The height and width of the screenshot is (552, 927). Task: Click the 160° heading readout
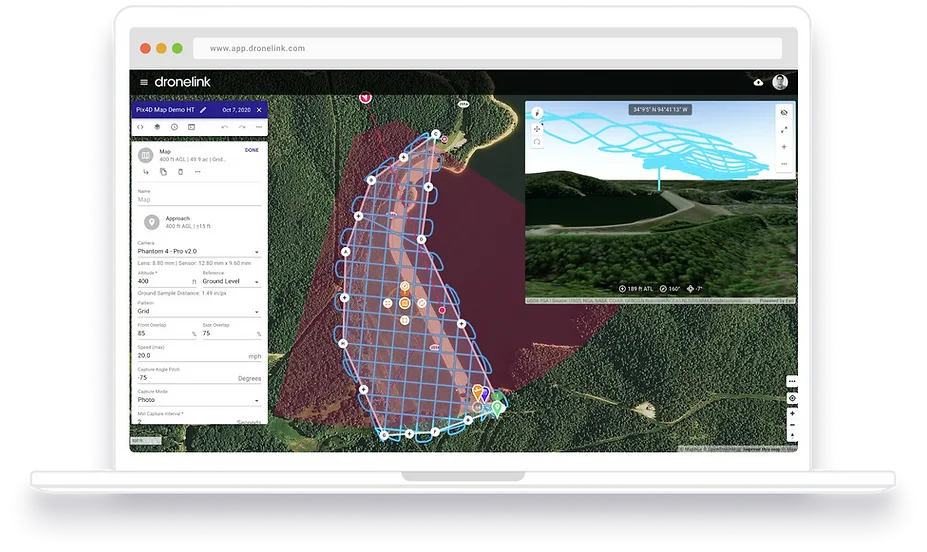pyautogui.click(x=670, y=289)
